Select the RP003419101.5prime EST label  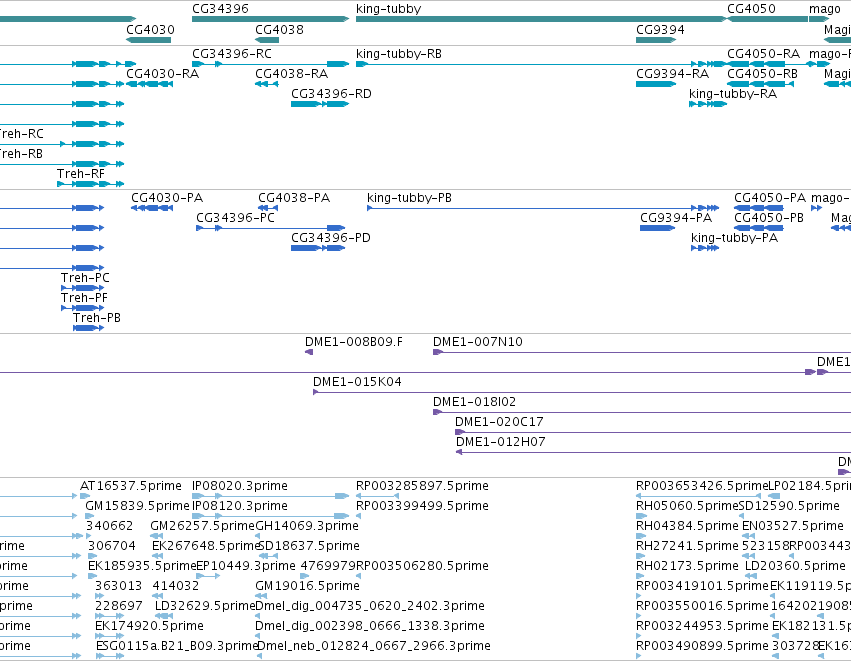click(703, 587)
